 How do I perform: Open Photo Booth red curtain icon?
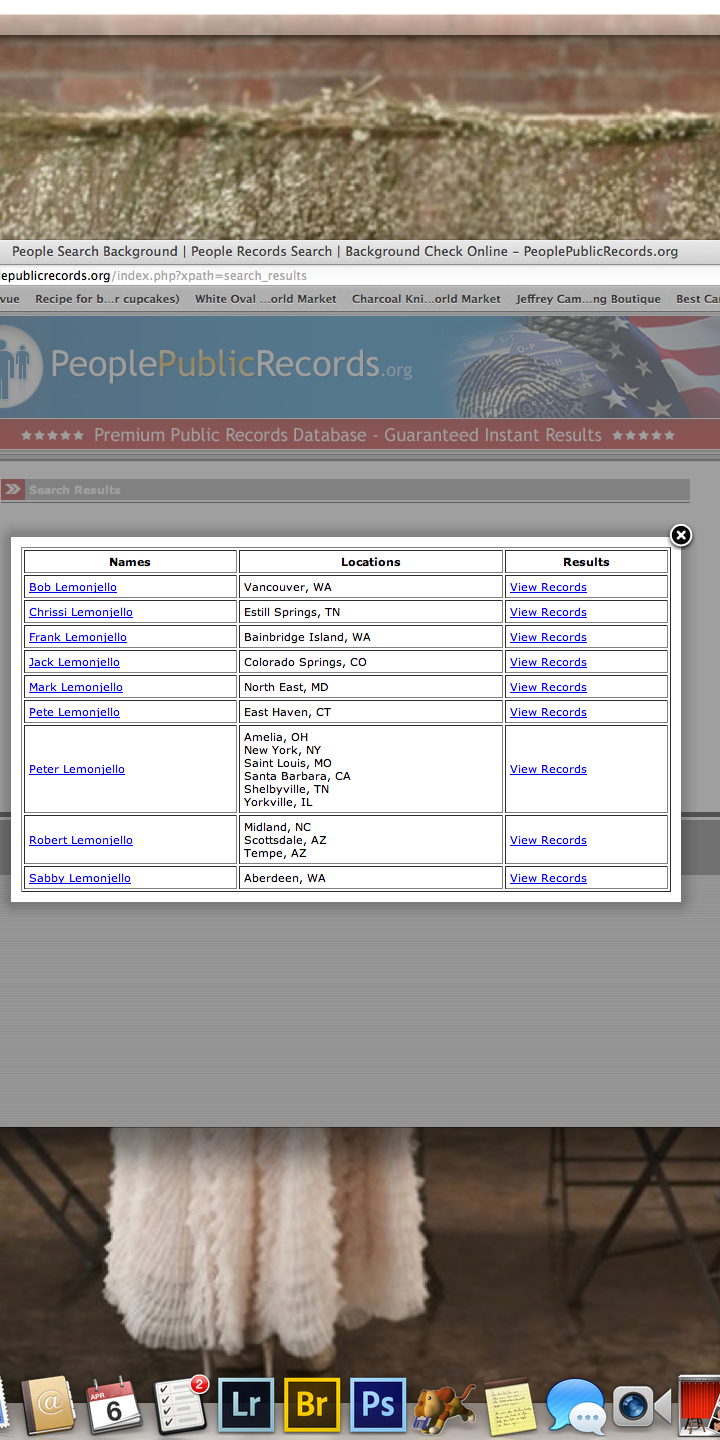pos(700,1406)
